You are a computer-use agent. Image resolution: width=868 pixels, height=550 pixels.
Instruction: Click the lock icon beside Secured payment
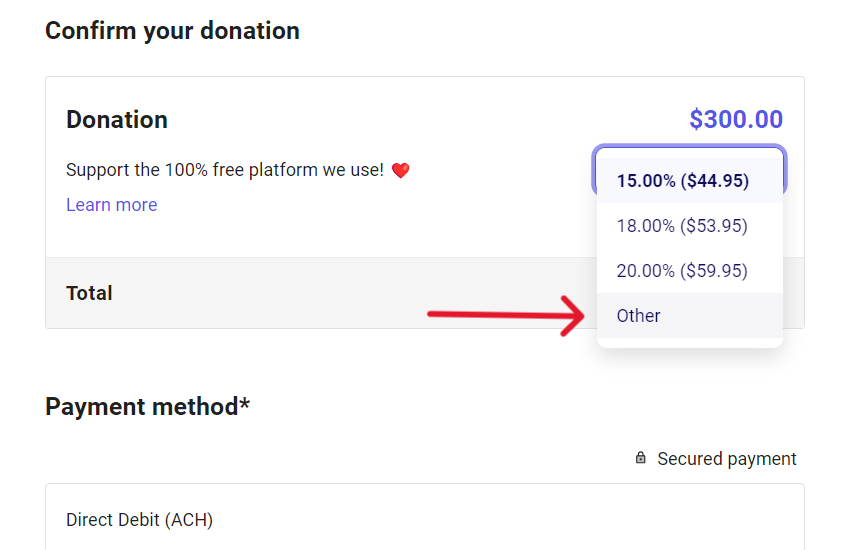(641, 458)
